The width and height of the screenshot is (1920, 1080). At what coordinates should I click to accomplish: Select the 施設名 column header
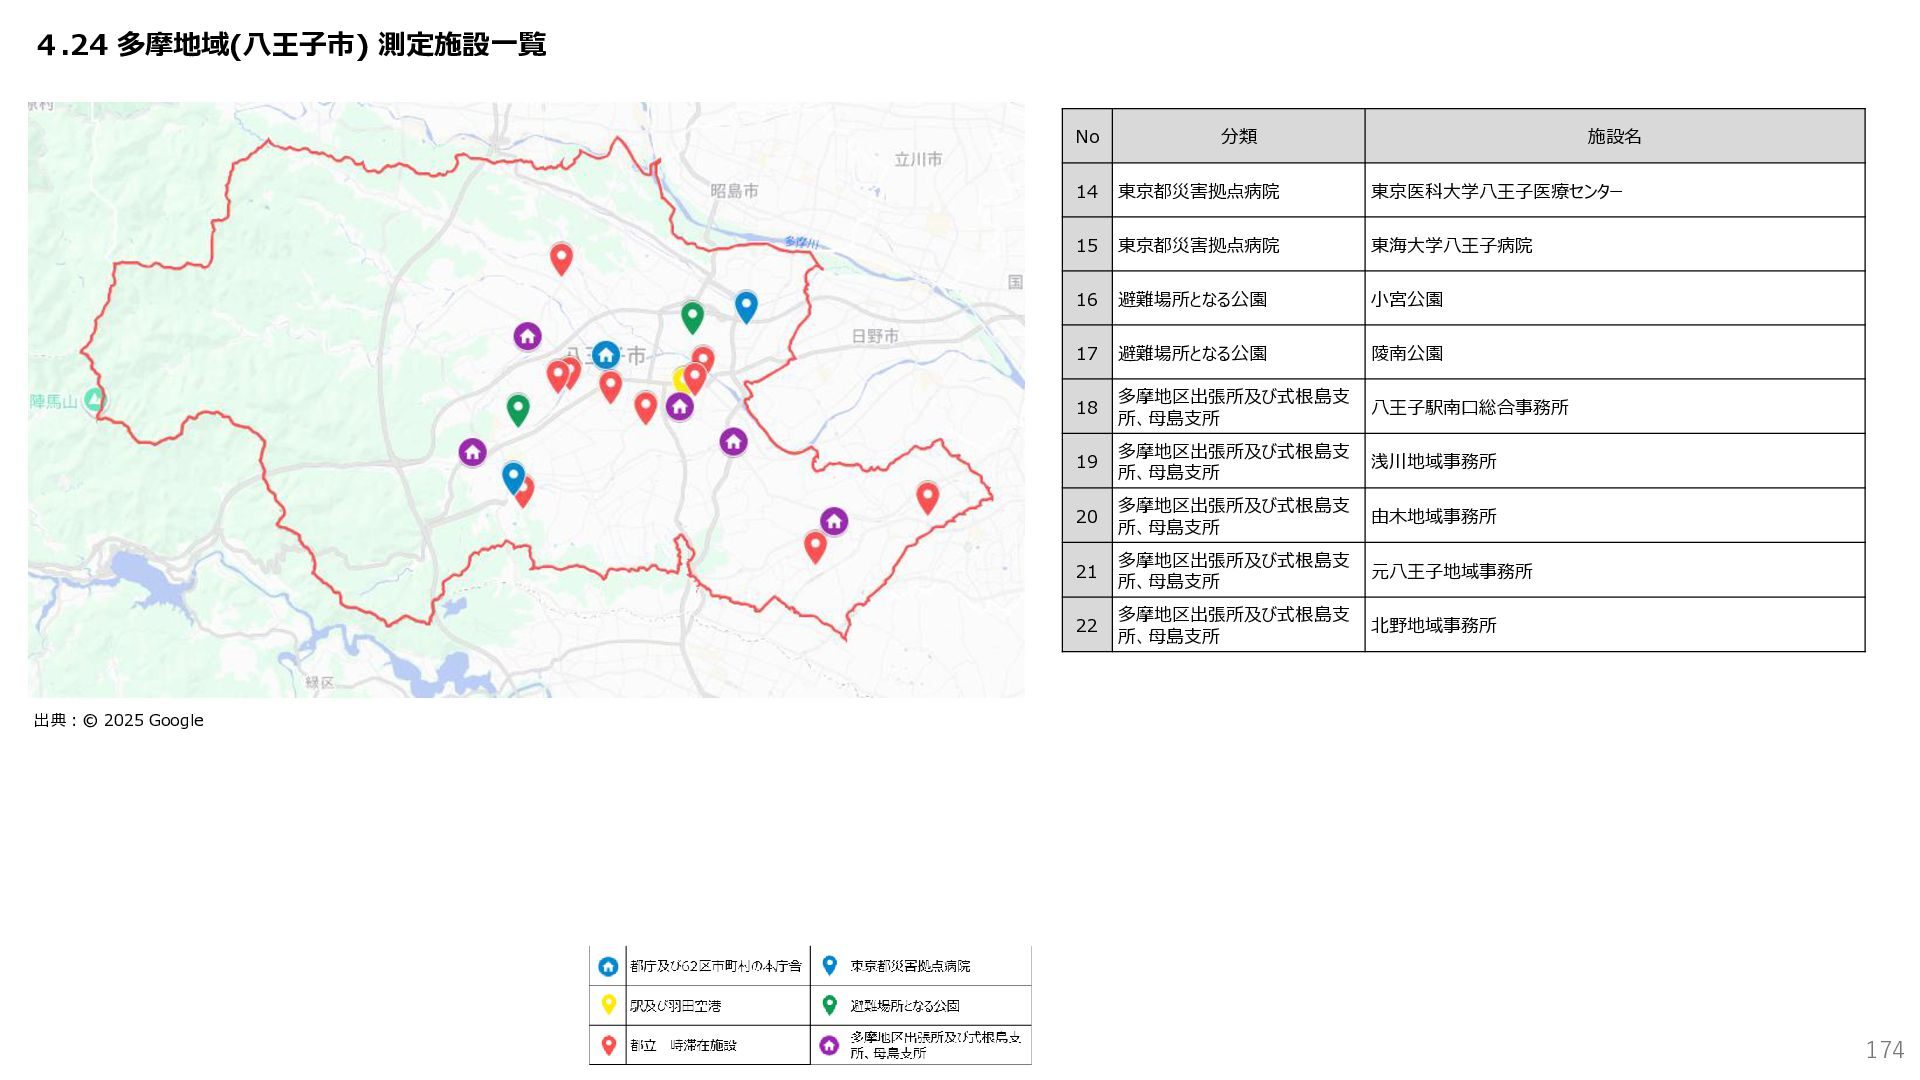(1614, 136)
